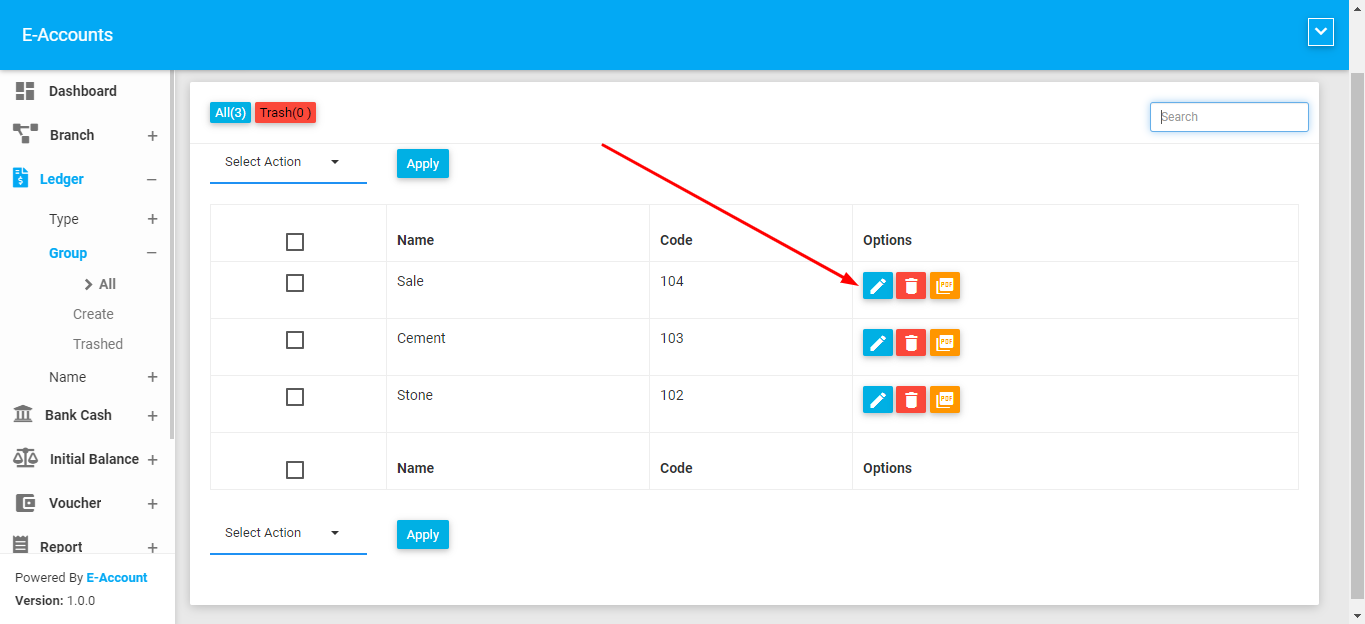Select the Cement row checkbox

294,340
